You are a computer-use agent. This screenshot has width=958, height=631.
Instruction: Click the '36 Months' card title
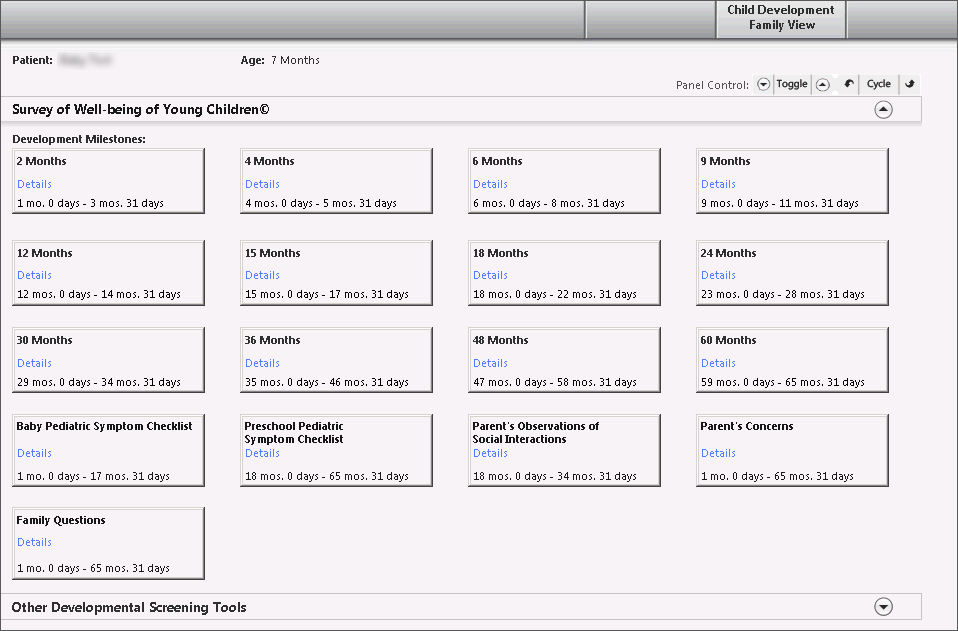coord(272,340)
